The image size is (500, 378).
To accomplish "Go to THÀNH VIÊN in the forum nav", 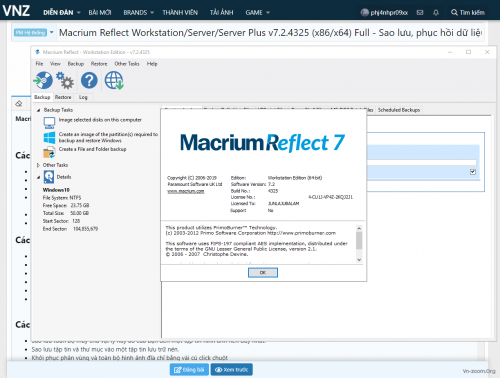I will click(180, 13).
